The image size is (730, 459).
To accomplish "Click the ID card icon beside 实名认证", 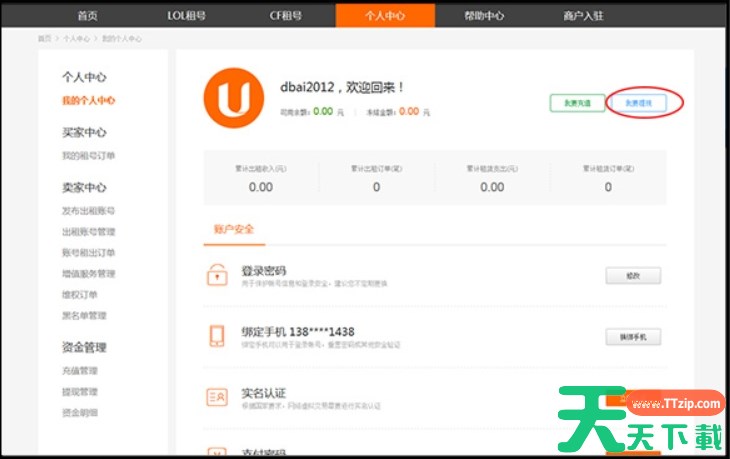I will [216, 396].
